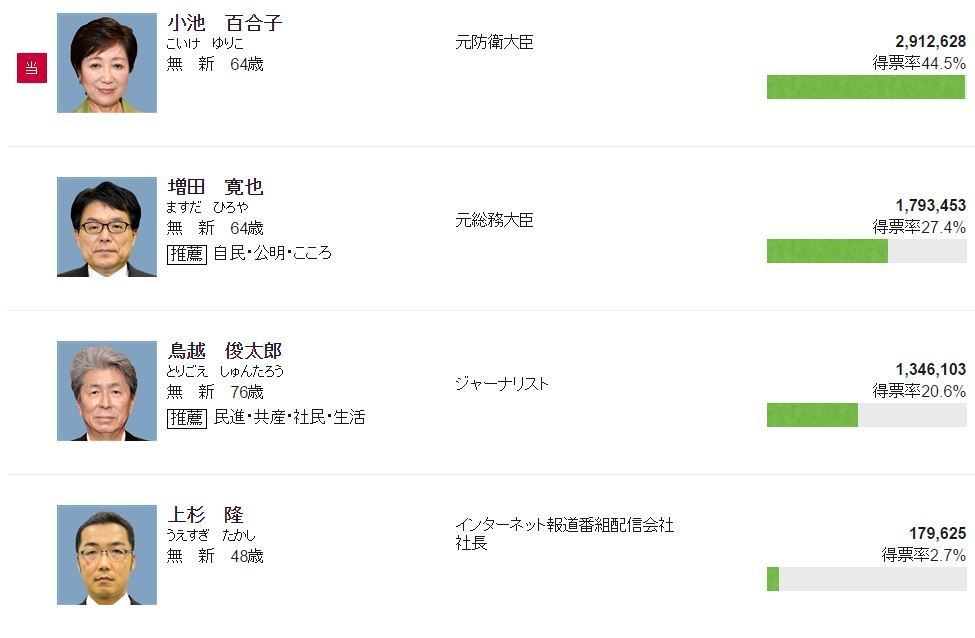Click the 推薦 tag beside 自民・公明・こころ
Image resolution: width=975 pixels, height=638 pixels.
coord(186,253)
